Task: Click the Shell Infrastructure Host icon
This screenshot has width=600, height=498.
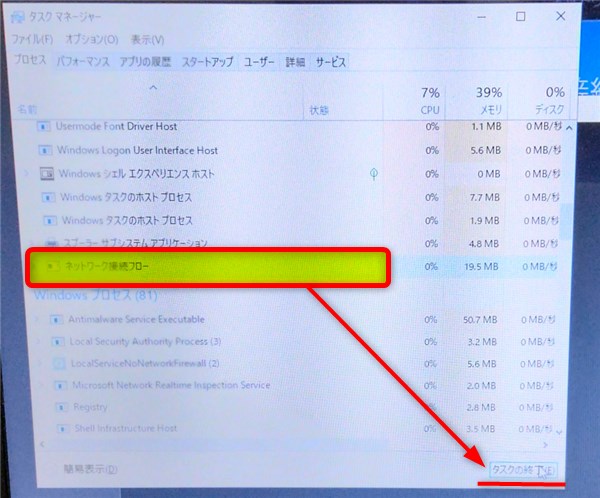Action: click(x=63, y=428)
